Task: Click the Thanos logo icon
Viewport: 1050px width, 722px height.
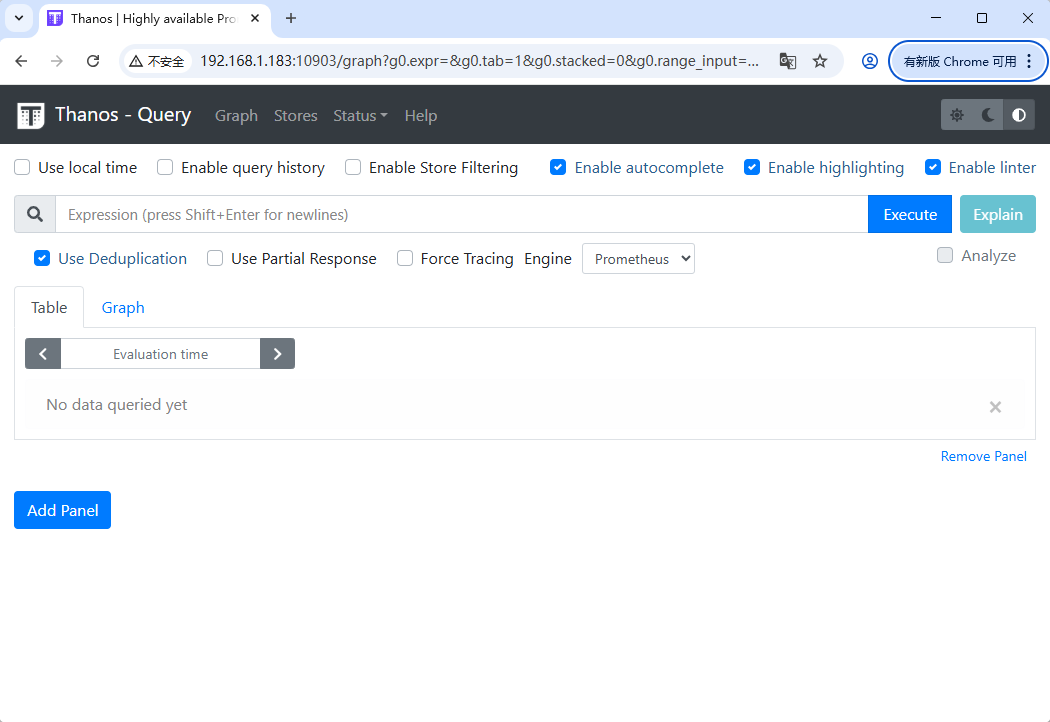Action: click(31, 116)
